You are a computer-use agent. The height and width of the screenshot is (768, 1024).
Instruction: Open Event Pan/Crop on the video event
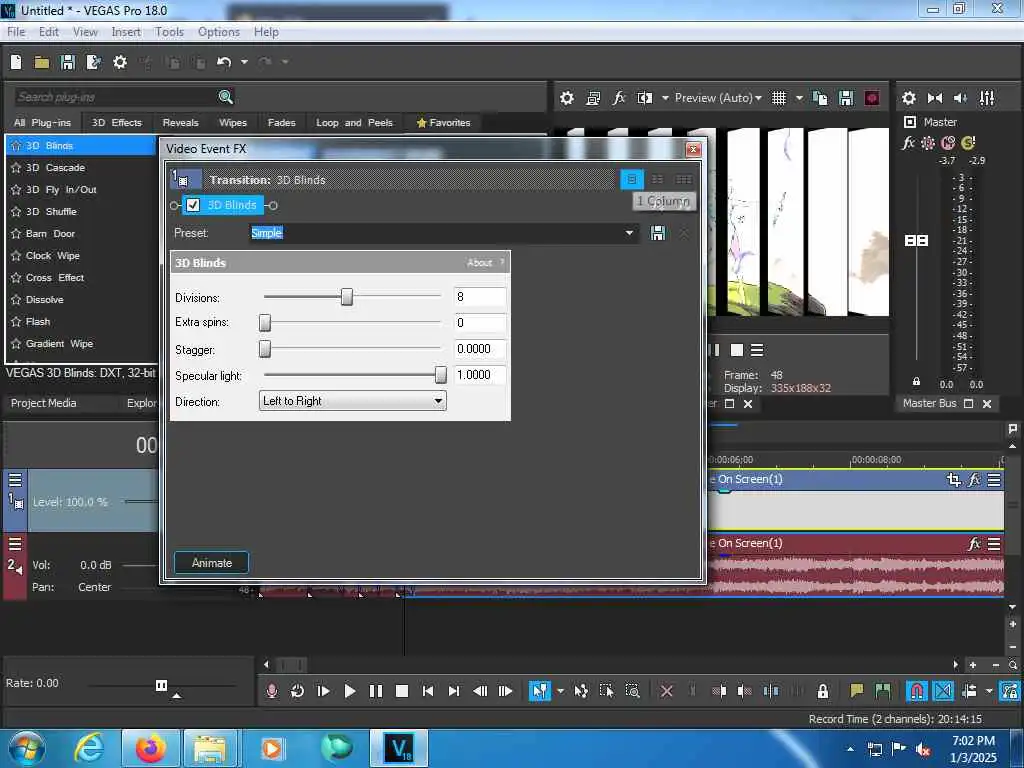click(x=953, y=480)
